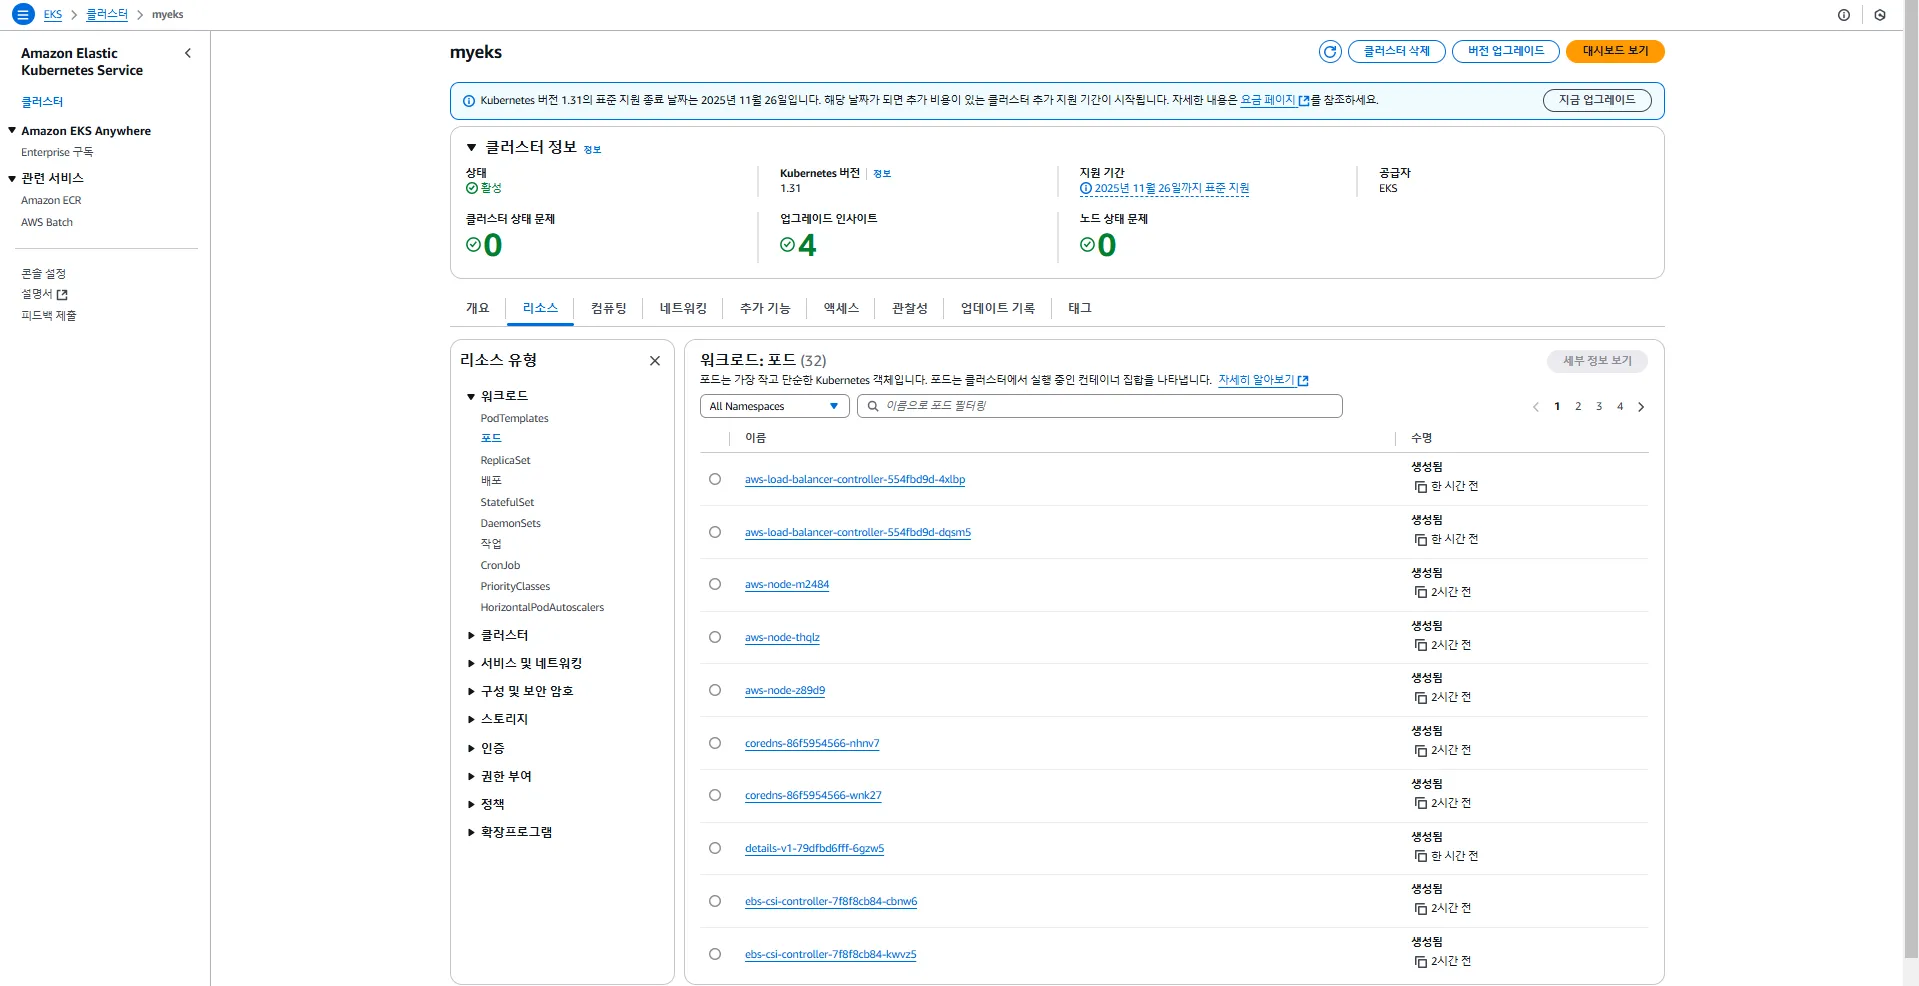
Task: Open the 요금 페이지 link
Action: pos(1274,100)
